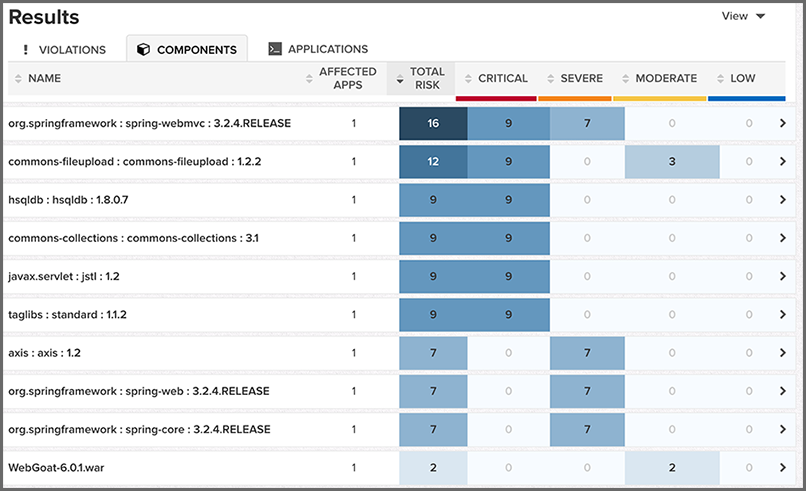Sort table by Total Risk column

click(x=400, y=79)
